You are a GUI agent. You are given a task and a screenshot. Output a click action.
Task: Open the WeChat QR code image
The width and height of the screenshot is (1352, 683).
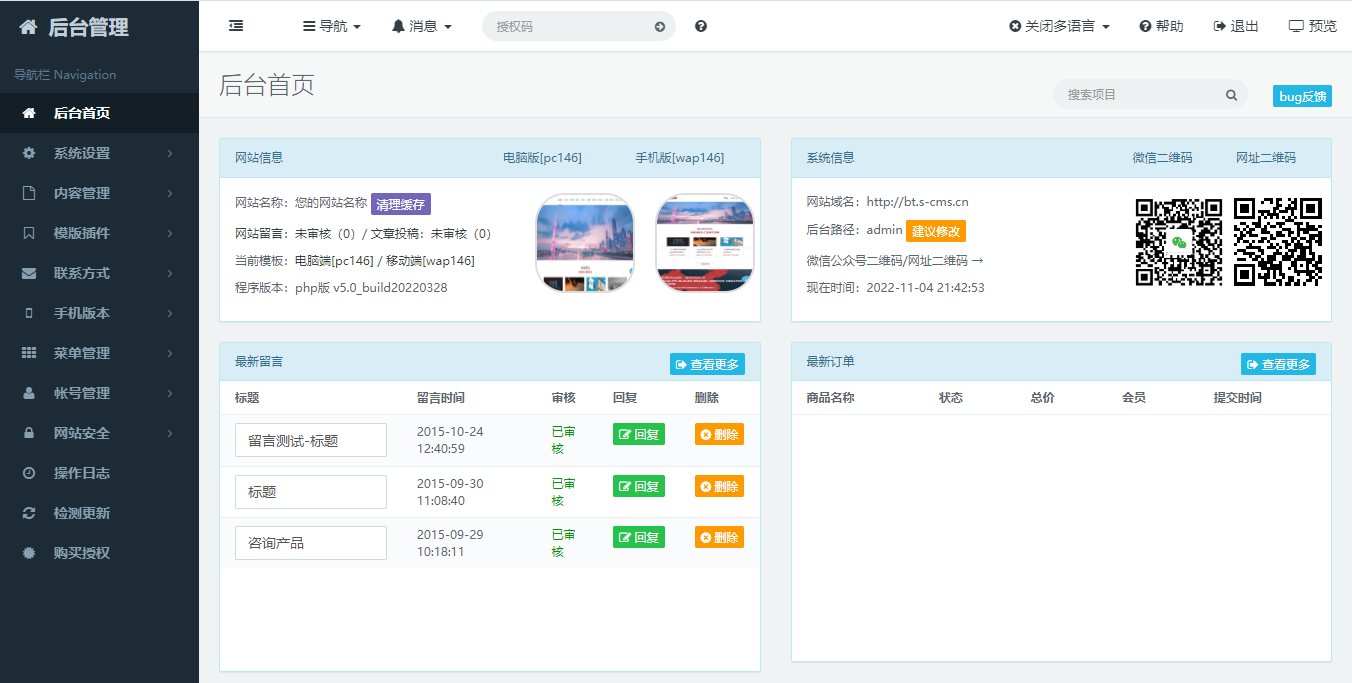click(1178, 242)
